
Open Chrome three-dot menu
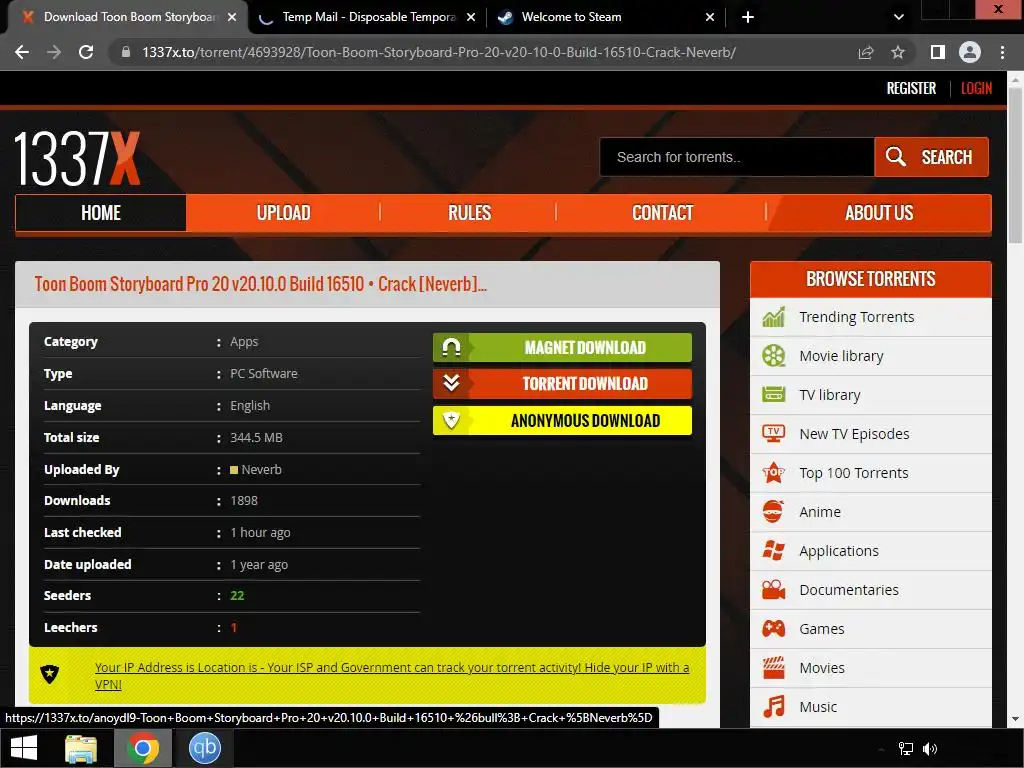pyautogui.click(x=1002, y=52)
